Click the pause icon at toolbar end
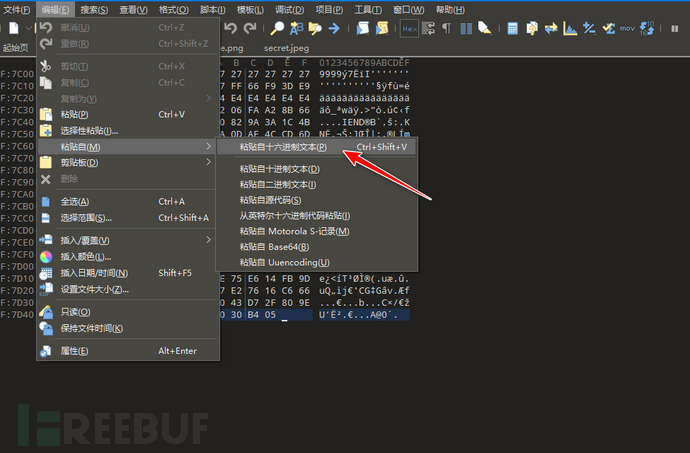Image resolution: width=690 pixels, height=453 pixels. coord(675,29)
